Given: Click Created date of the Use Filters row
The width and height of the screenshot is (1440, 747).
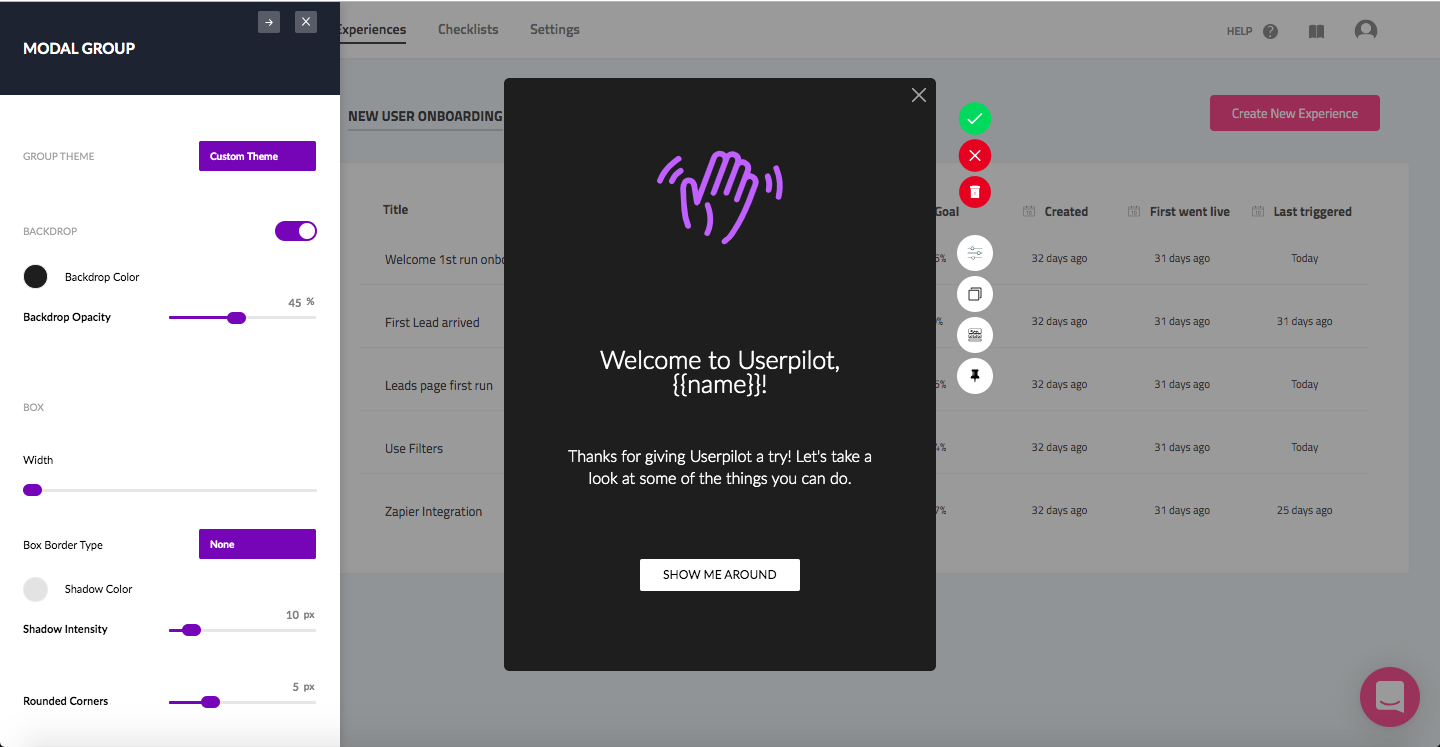Looking at the screenshot, I should point(1059,448).
